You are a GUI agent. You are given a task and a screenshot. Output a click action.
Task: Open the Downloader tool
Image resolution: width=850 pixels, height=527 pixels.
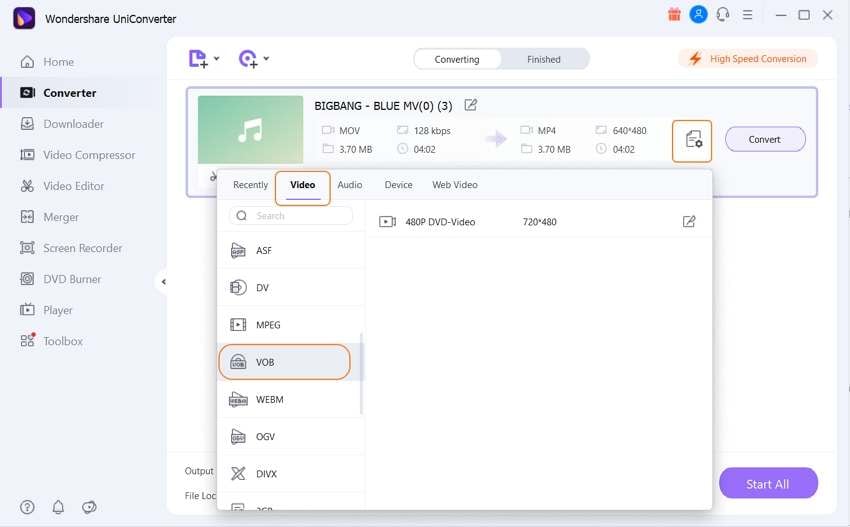(61, 124)
